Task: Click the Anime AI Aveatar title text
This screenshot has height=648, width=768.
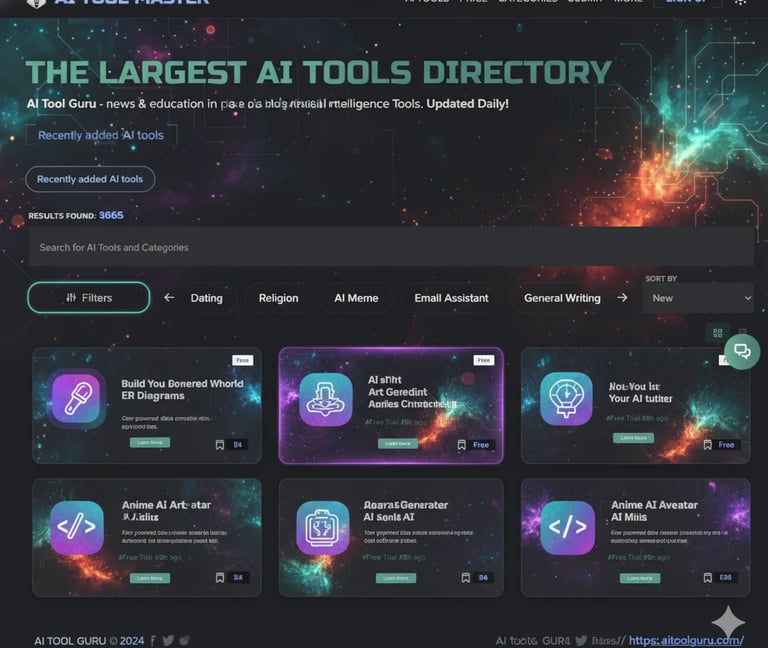Action: tap(654, 510)
